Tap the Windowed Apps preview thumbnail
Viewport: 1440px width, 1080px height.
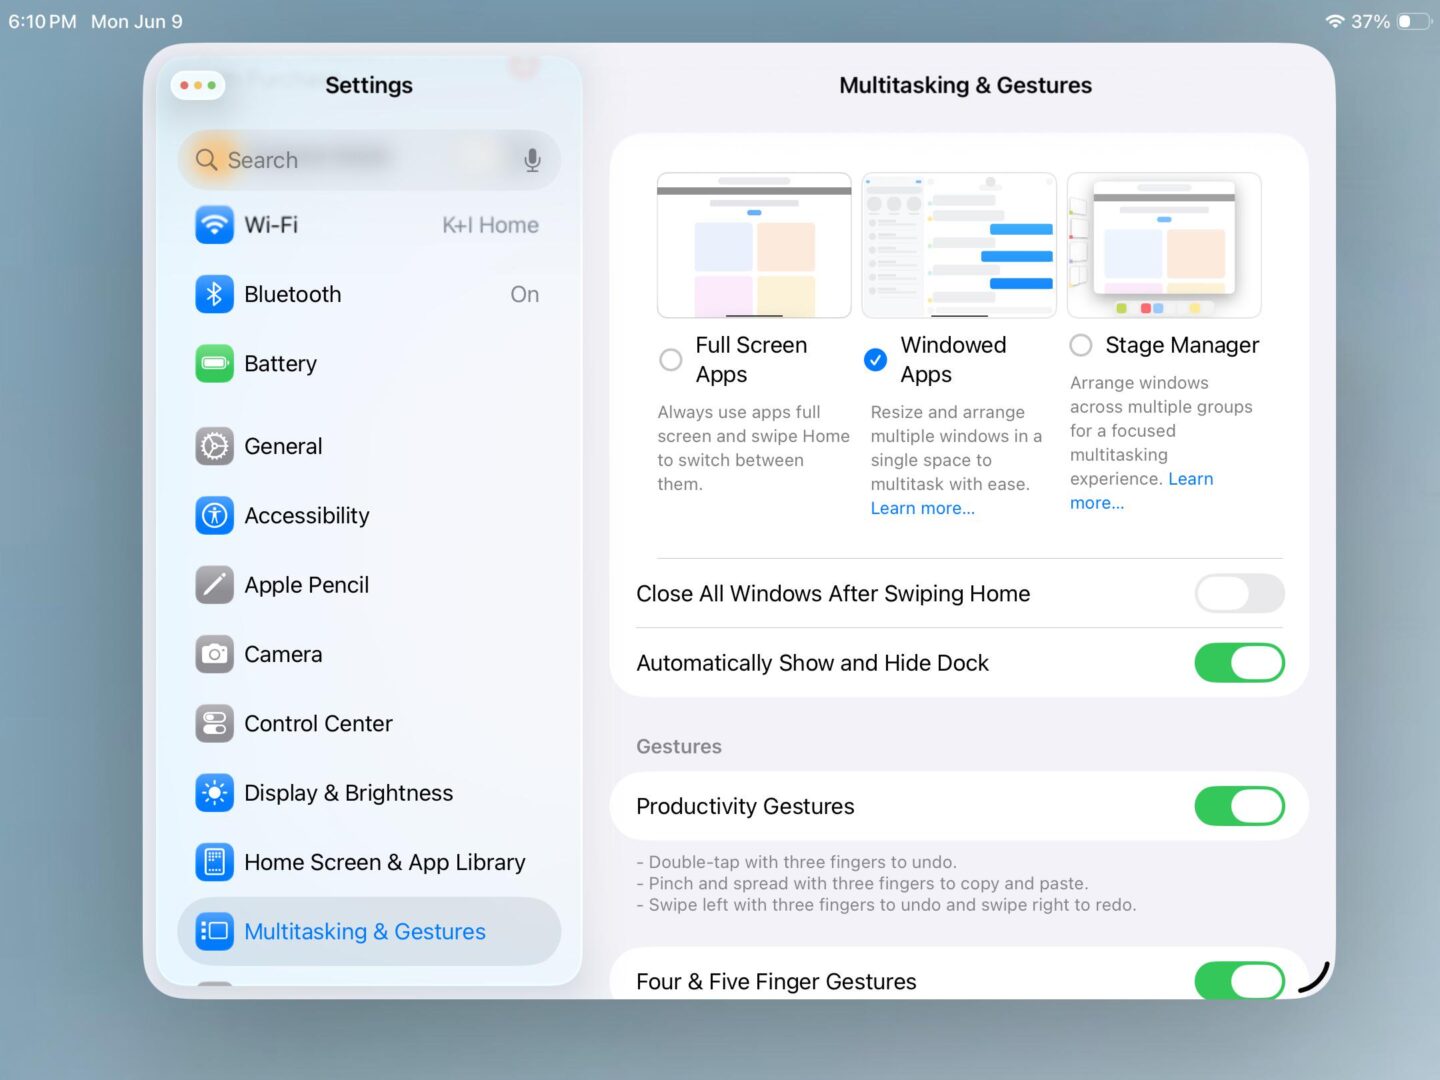(x=958, y=245)
